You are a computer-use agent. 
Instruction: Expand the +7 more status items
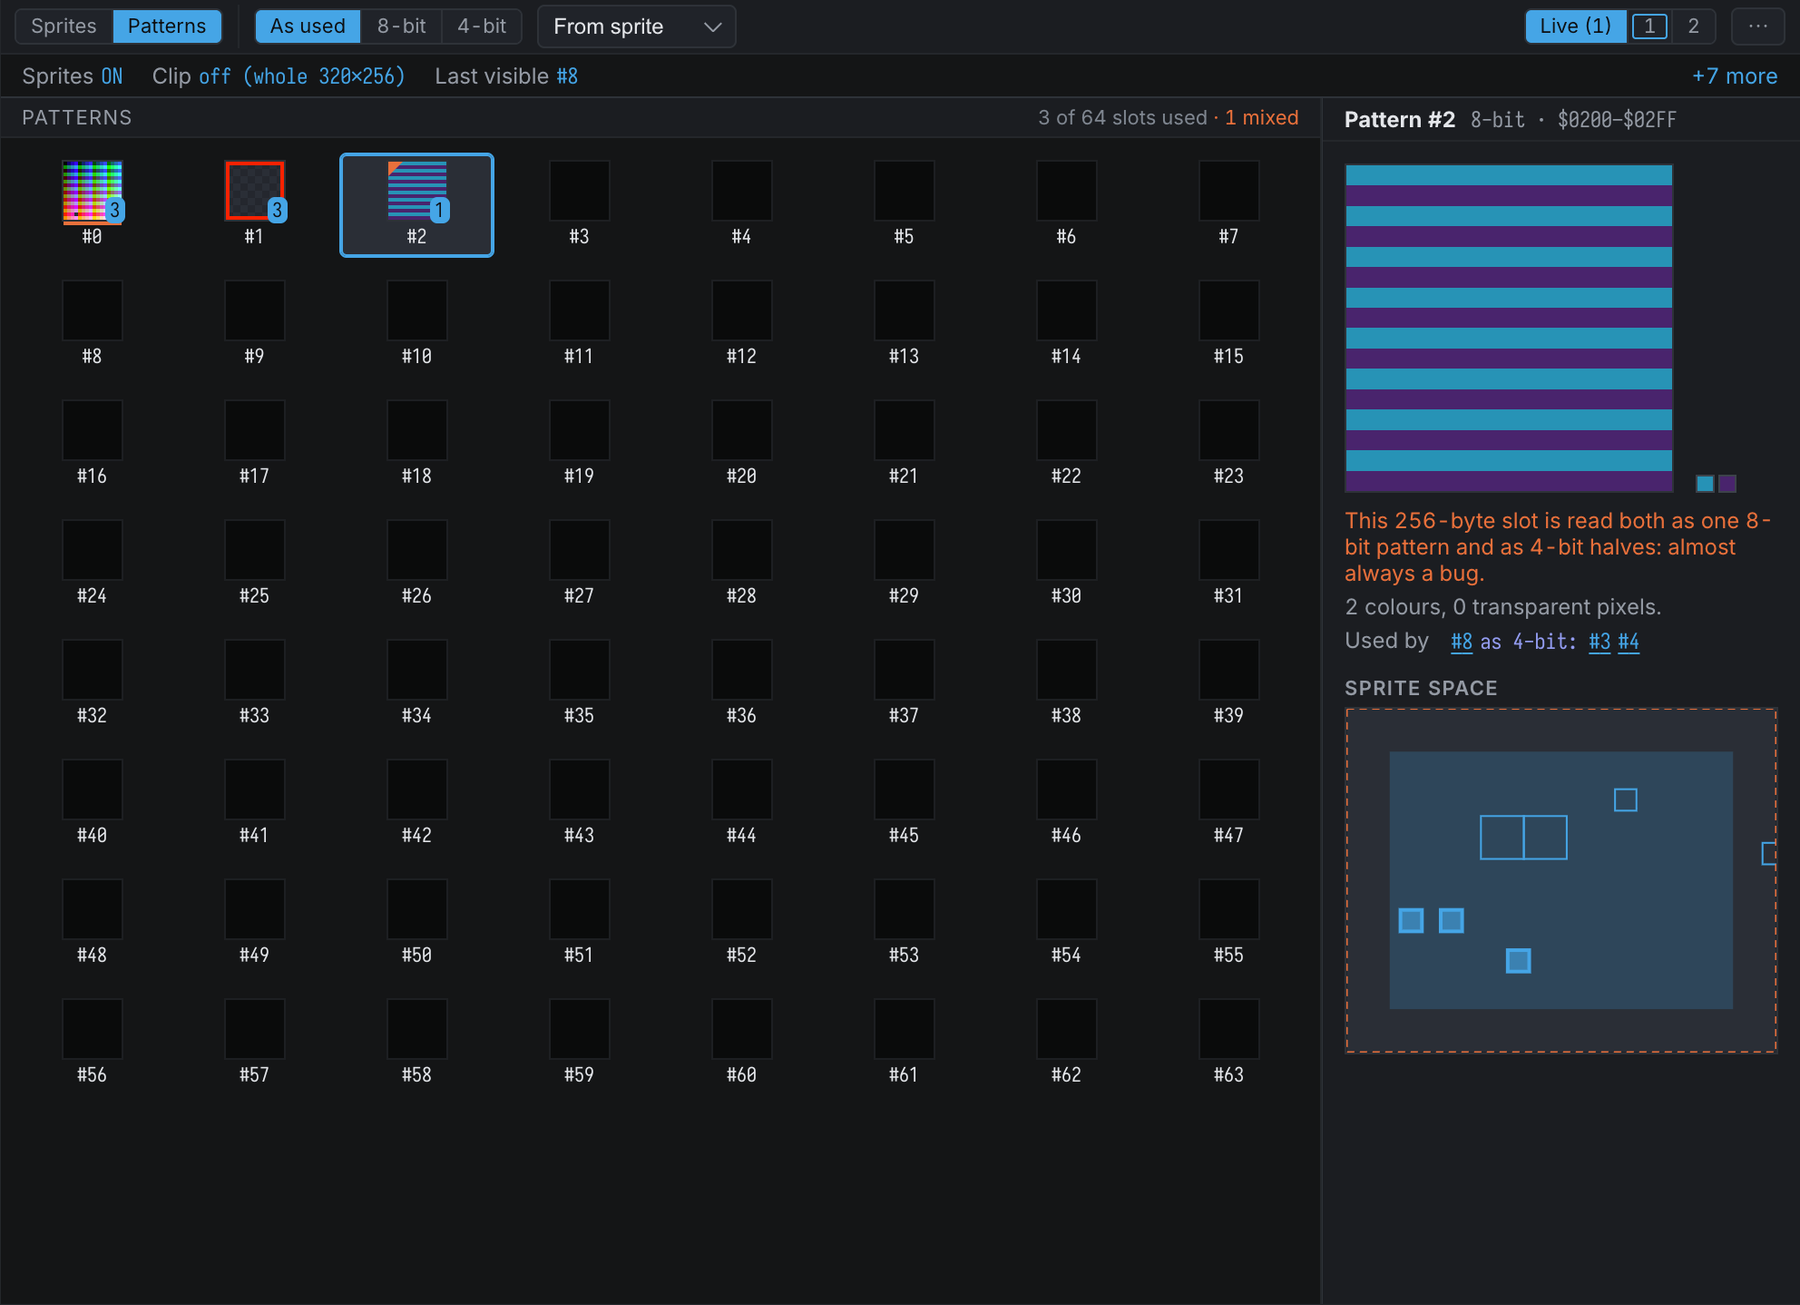coord(1734,76)
